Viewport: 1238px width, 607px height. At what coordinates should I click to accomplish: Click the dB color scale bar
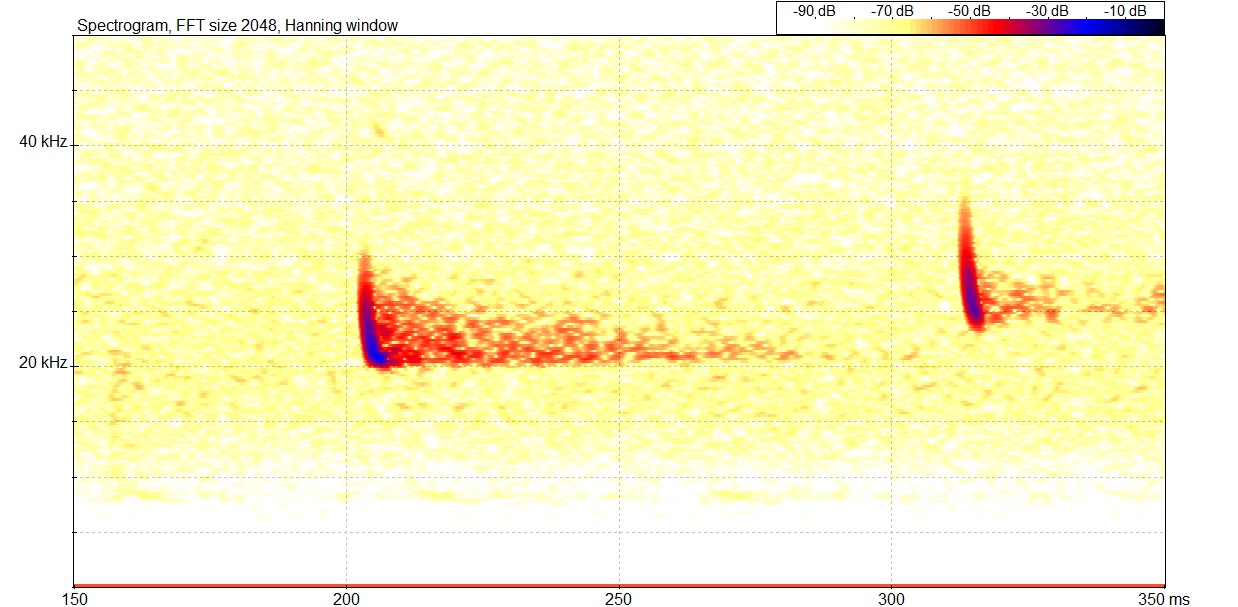click(x=970, y=27)
